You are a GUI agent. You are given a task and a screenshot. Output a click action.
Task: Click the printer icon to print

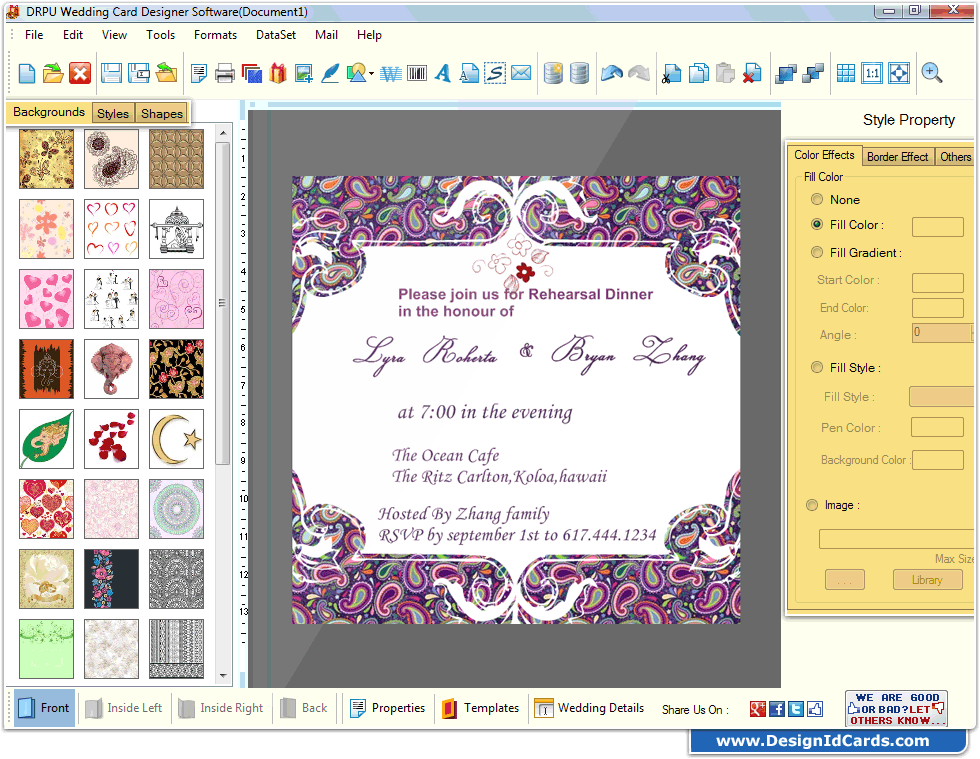(224, 74)
